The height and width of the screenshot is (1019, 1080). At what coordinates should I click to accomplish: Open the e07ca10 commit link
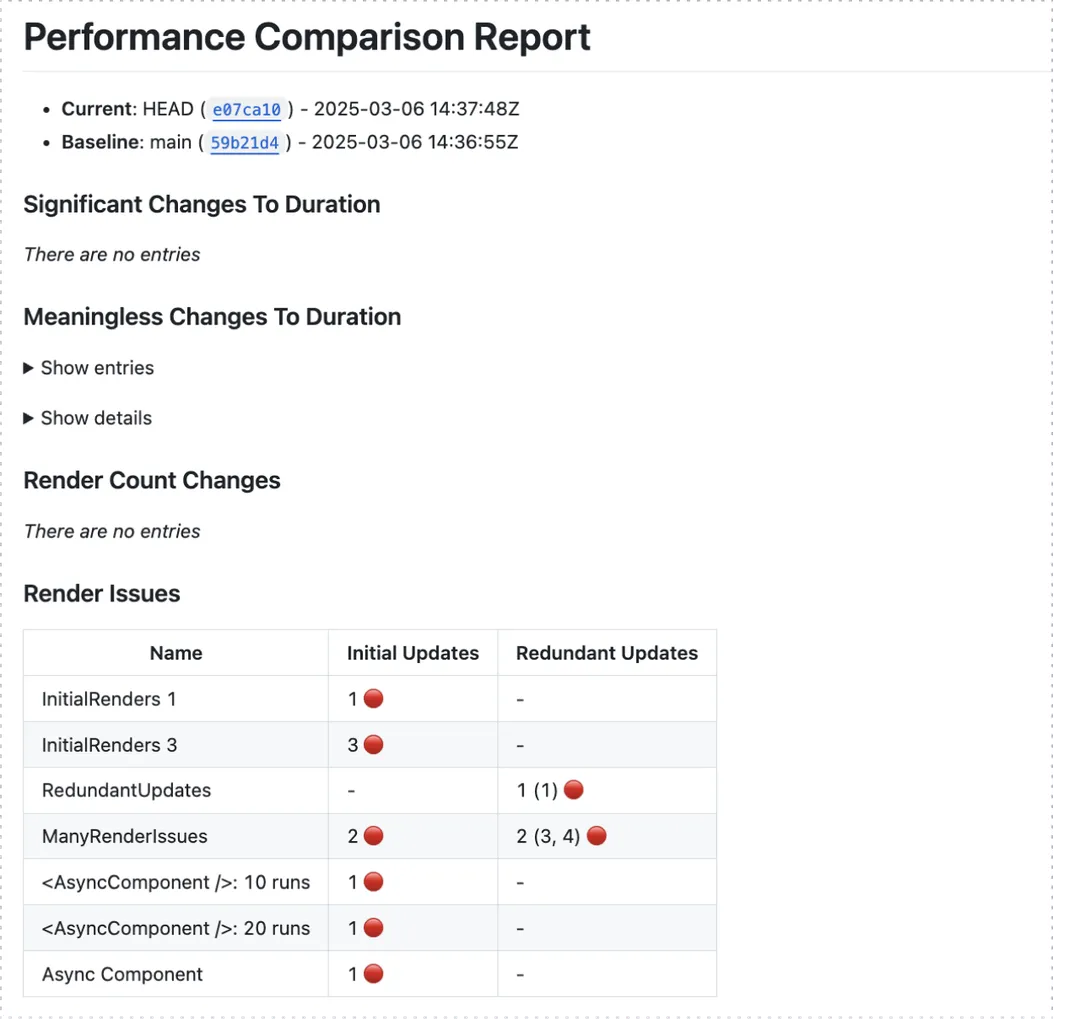tap(246, 109)
